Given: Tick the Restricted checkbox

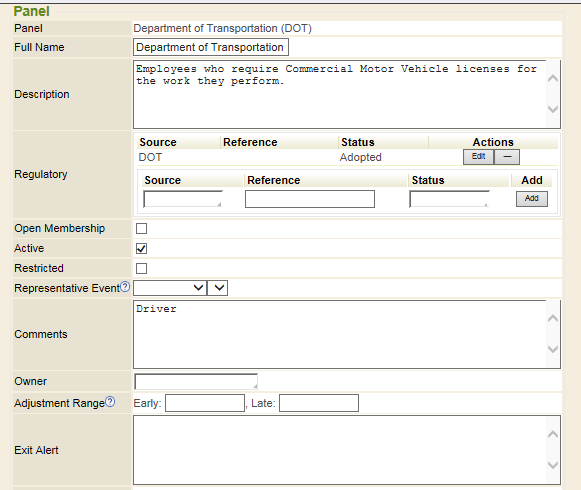Looking at the screenshot, I should (141, 268).
